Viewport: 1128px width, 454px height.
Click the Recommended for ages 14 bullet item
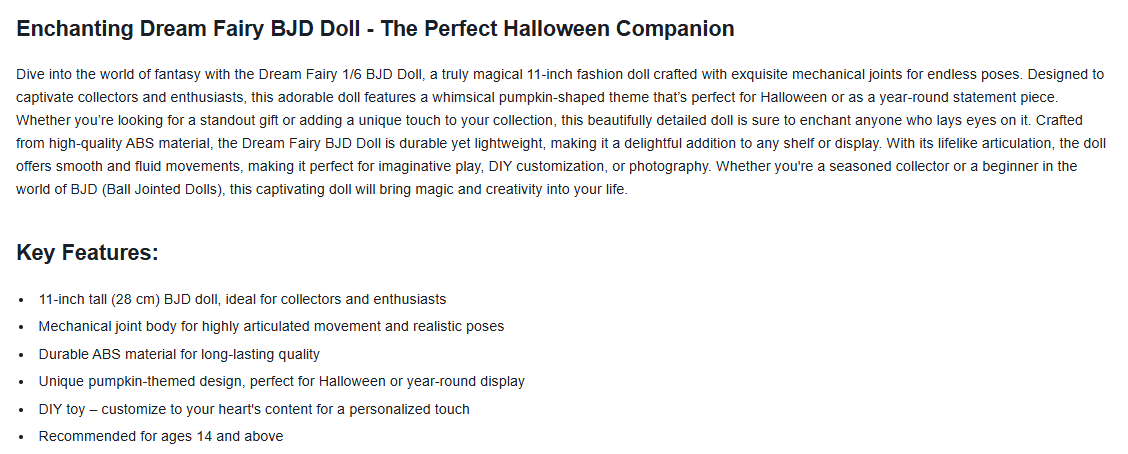pyautogui.click(x=160, y=436)
